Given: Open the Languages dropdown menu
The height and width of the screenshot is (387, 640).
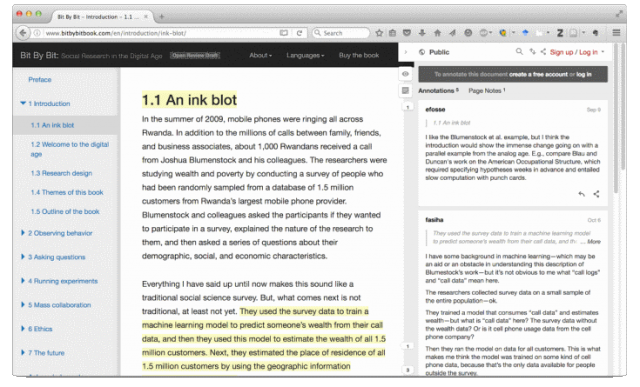Looking at the screenshot, I should coord(305,55).
